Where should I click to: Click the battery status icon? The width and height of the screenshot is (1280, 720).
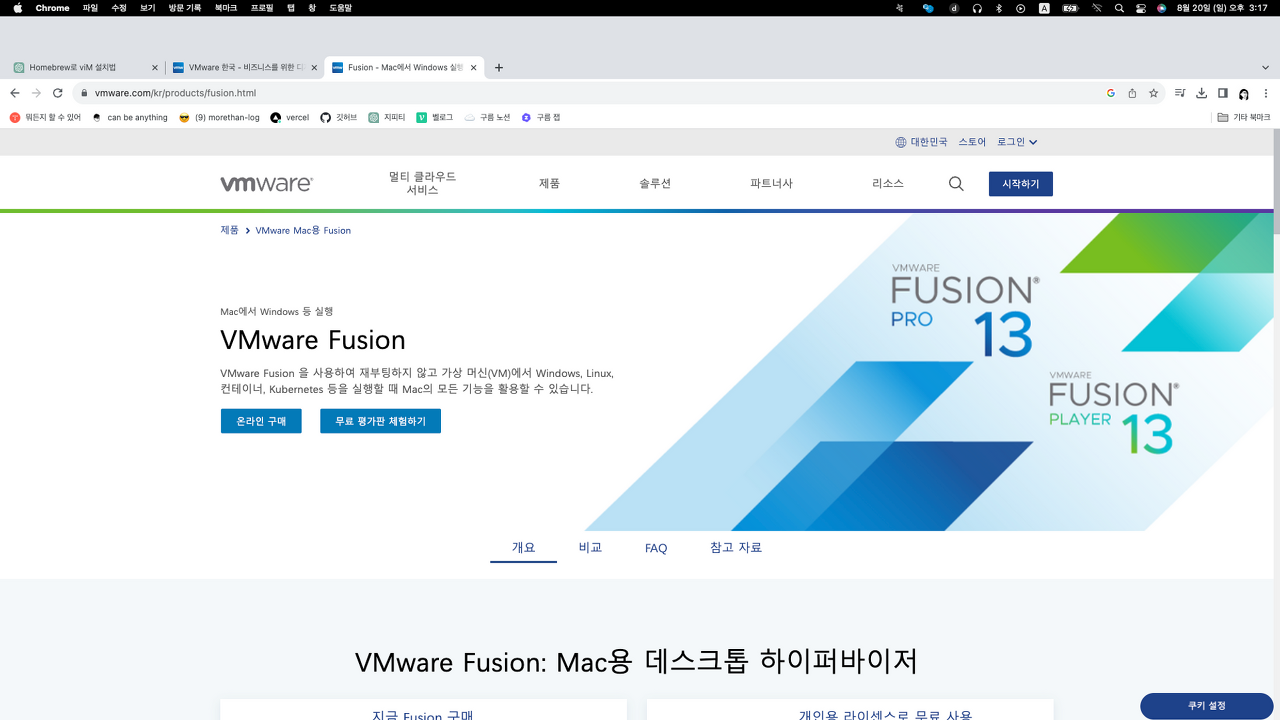pos(1071,8)
